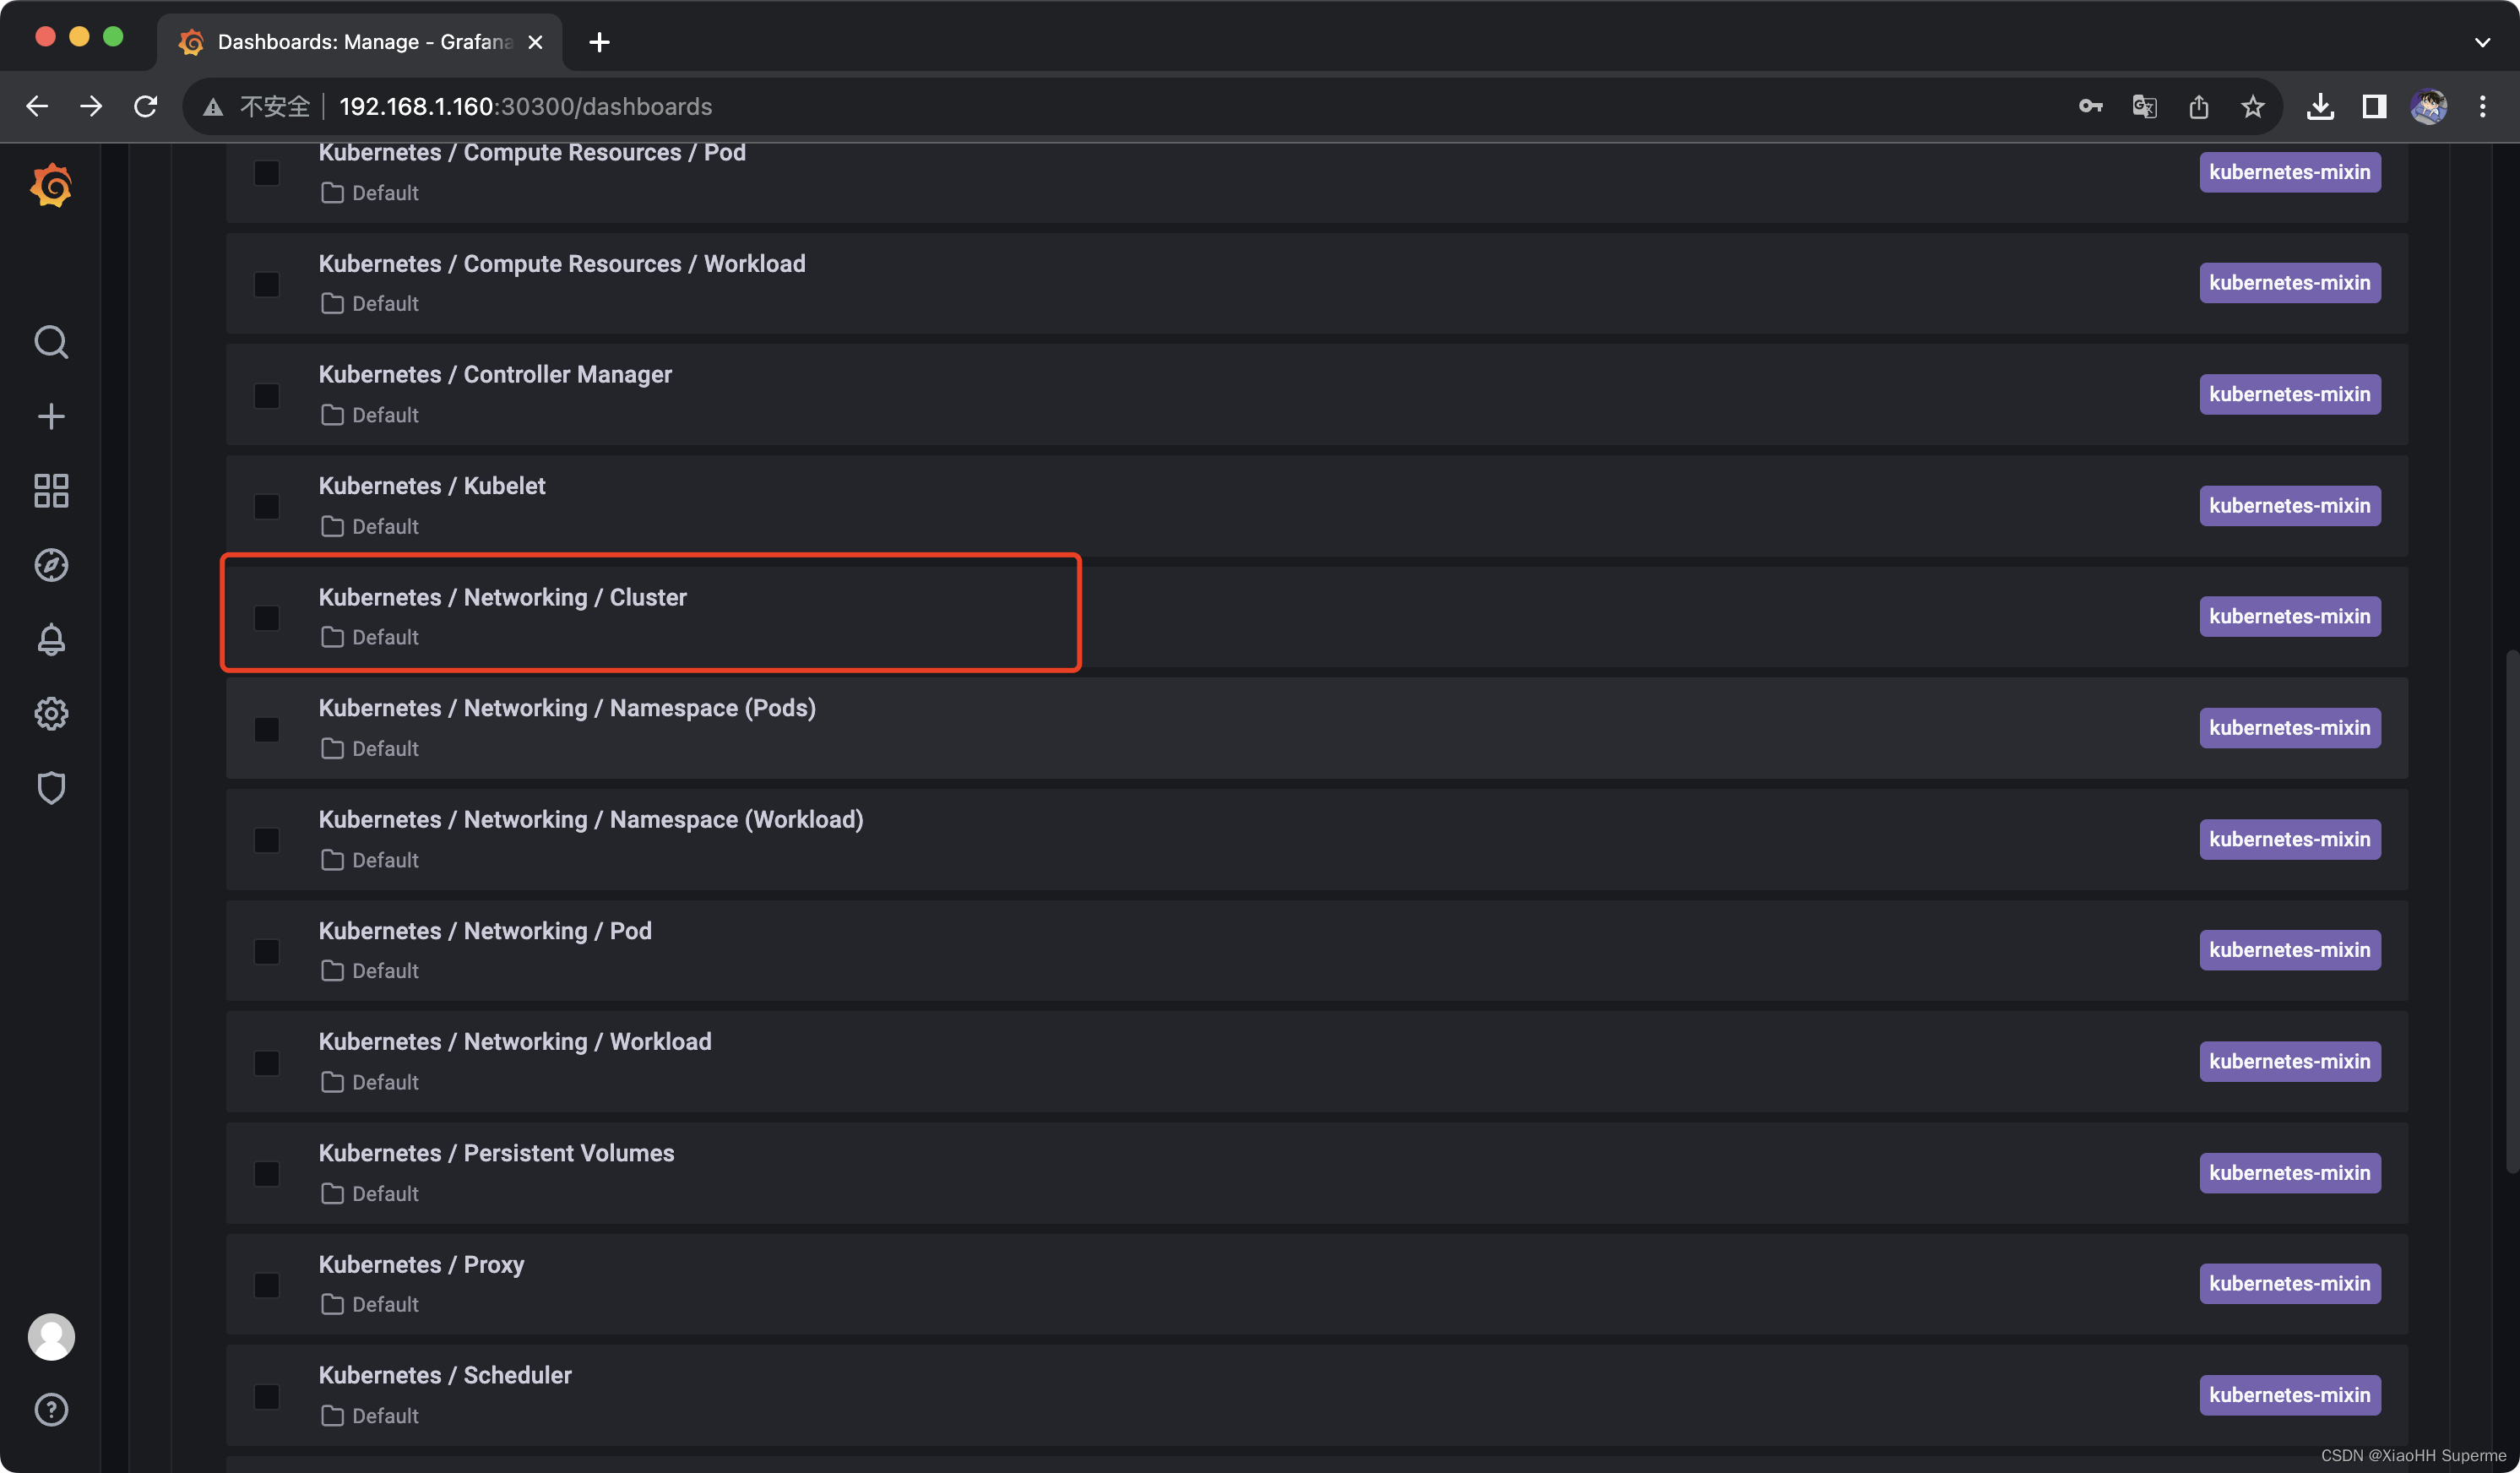Open the Chrome profile avatar
Image resolution: width=2520 pixels, height=1473 pixels.
tap(2428, 106)
